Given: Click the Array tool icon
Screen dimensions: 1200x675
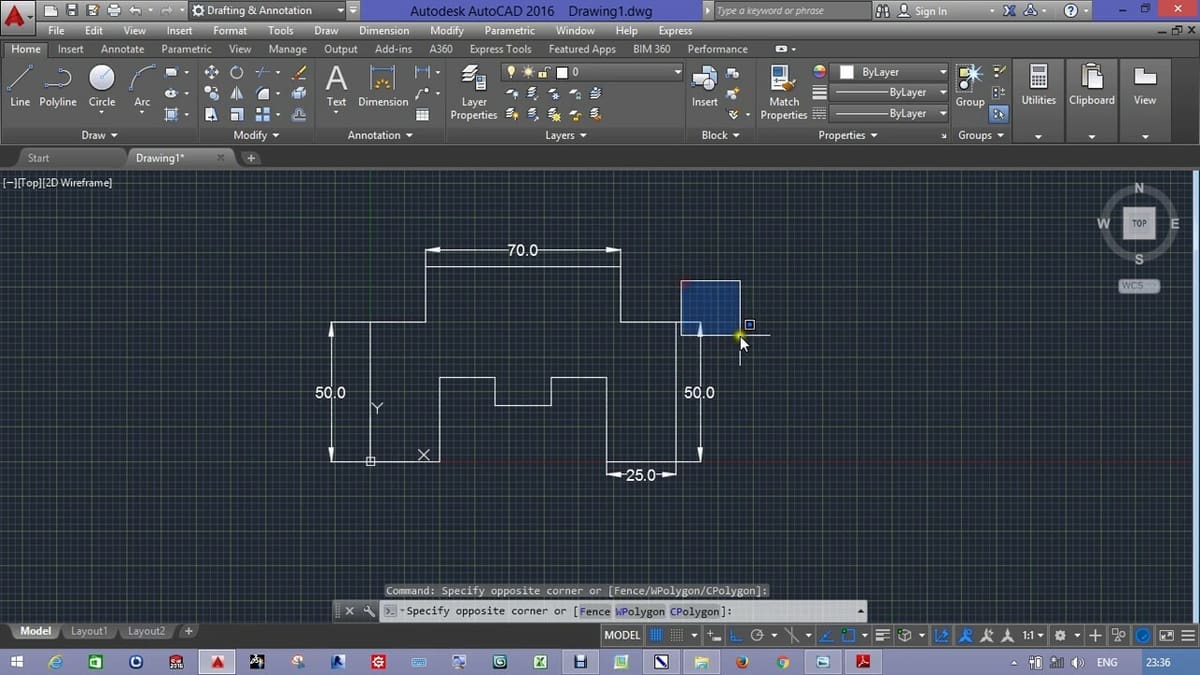Looking at the screenshot, I should tap(263, 114).
